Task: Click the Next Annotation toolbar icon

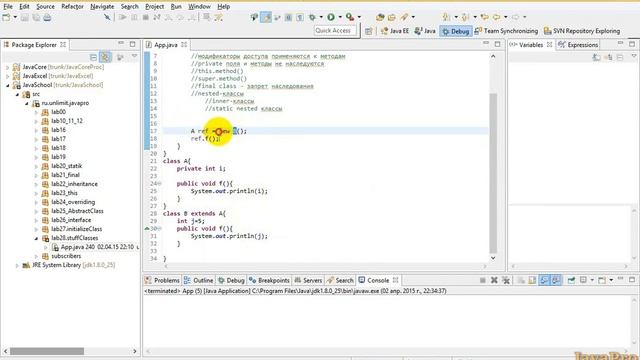Action: click(446, 17)
